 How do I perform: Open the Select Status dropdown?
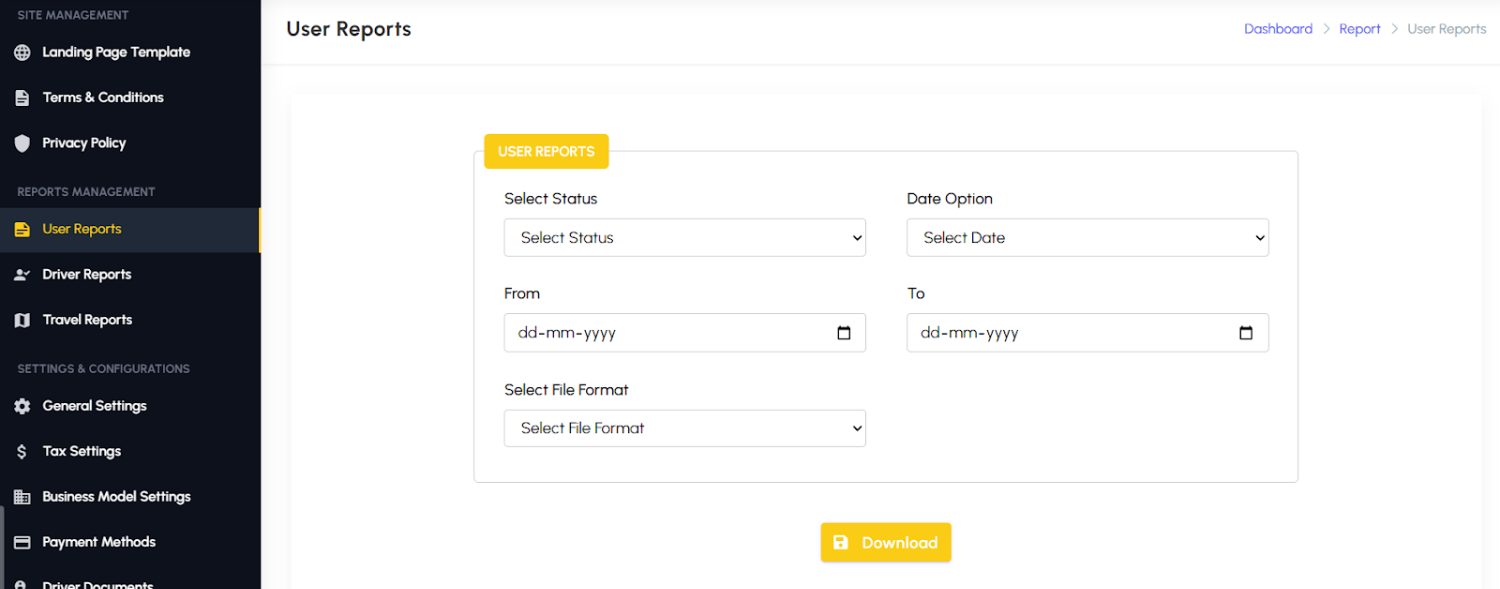pyautogui.click(x=685, y=238)
